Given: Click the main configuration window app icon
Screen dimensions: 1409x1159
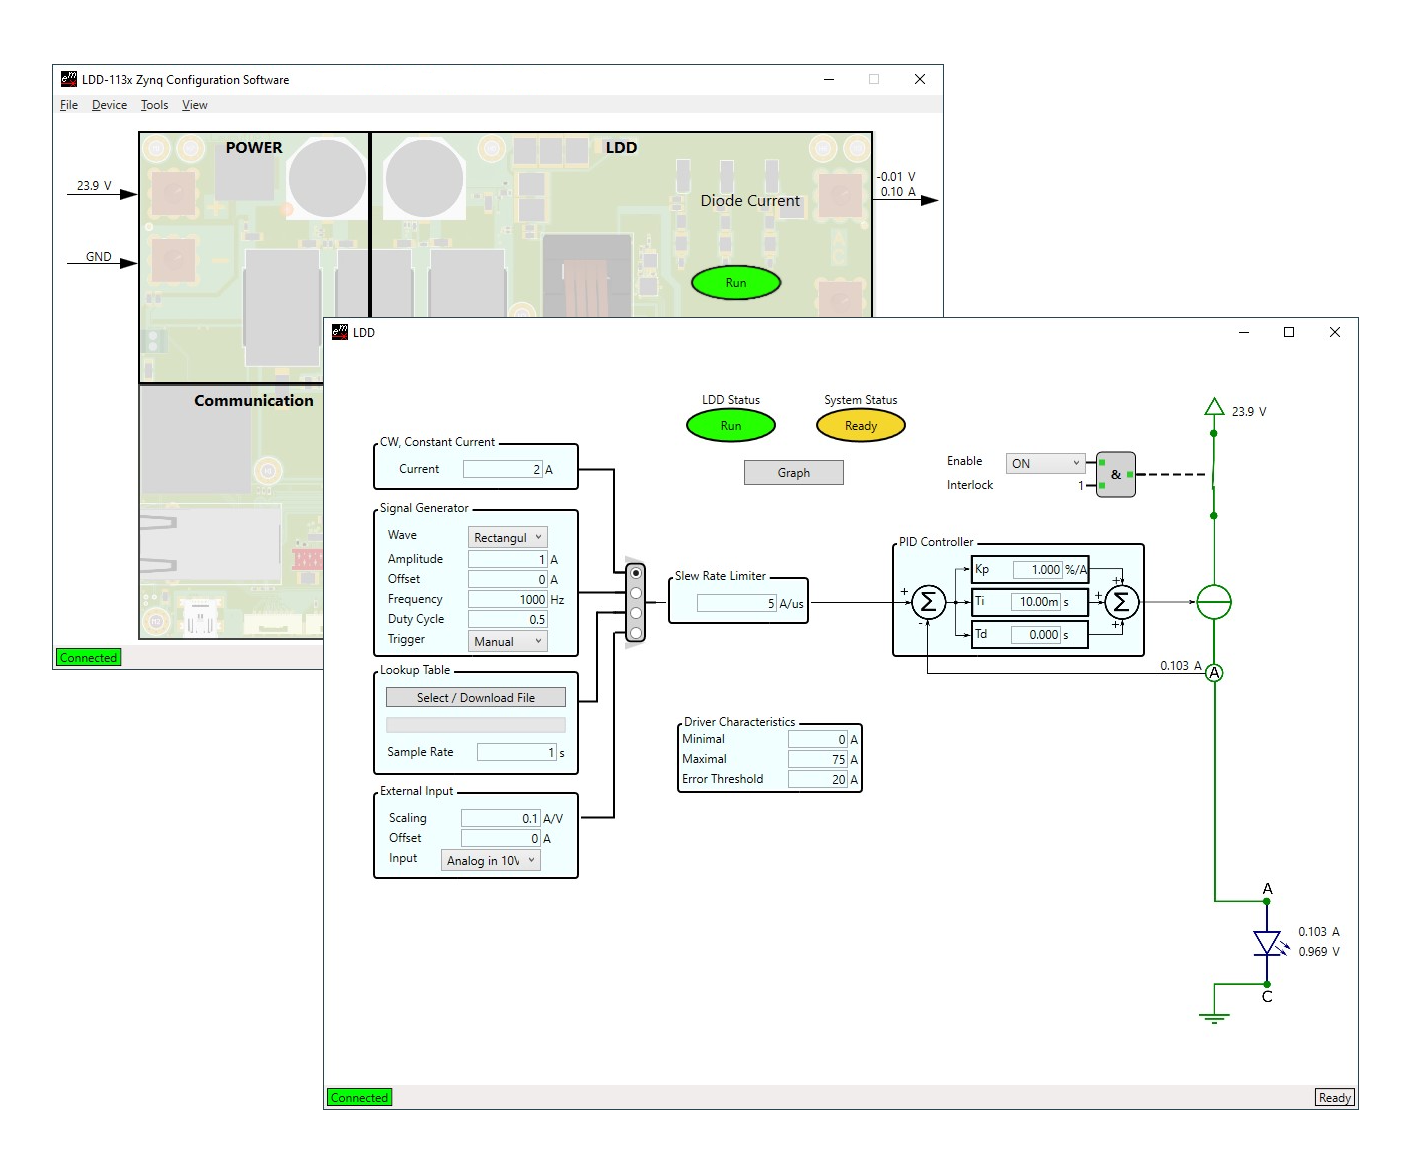Looking at the screenshot, I should tap(69, 79).
